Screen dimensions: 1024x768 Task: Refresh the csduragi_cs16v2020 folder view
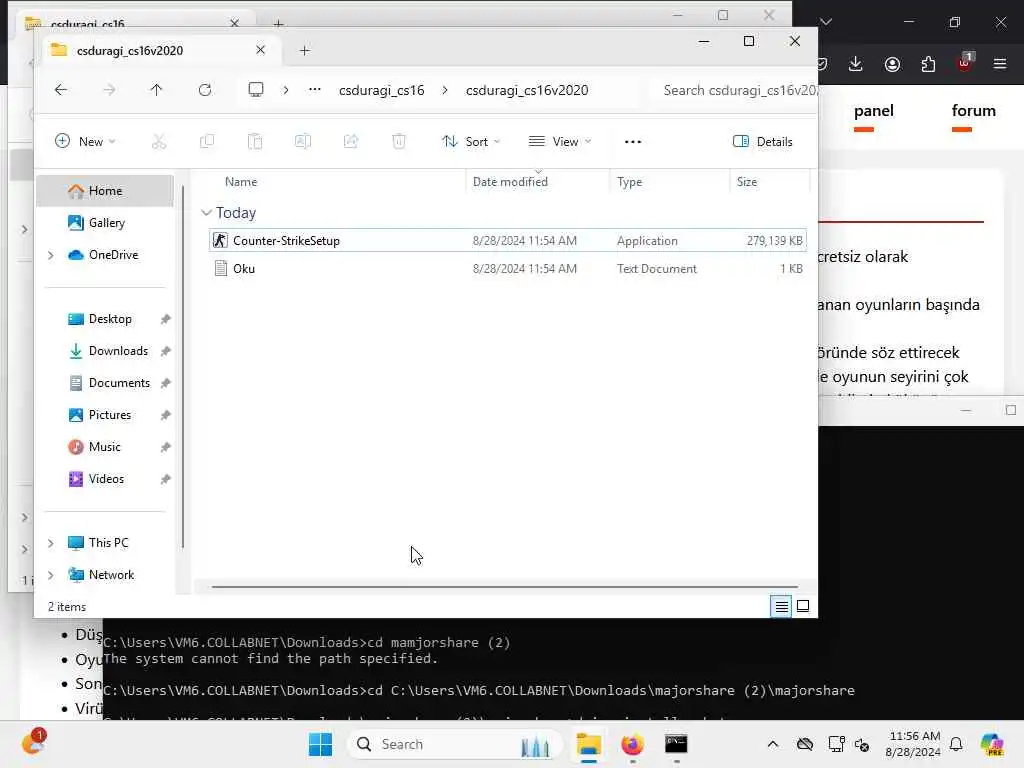[x=205, y=90]
